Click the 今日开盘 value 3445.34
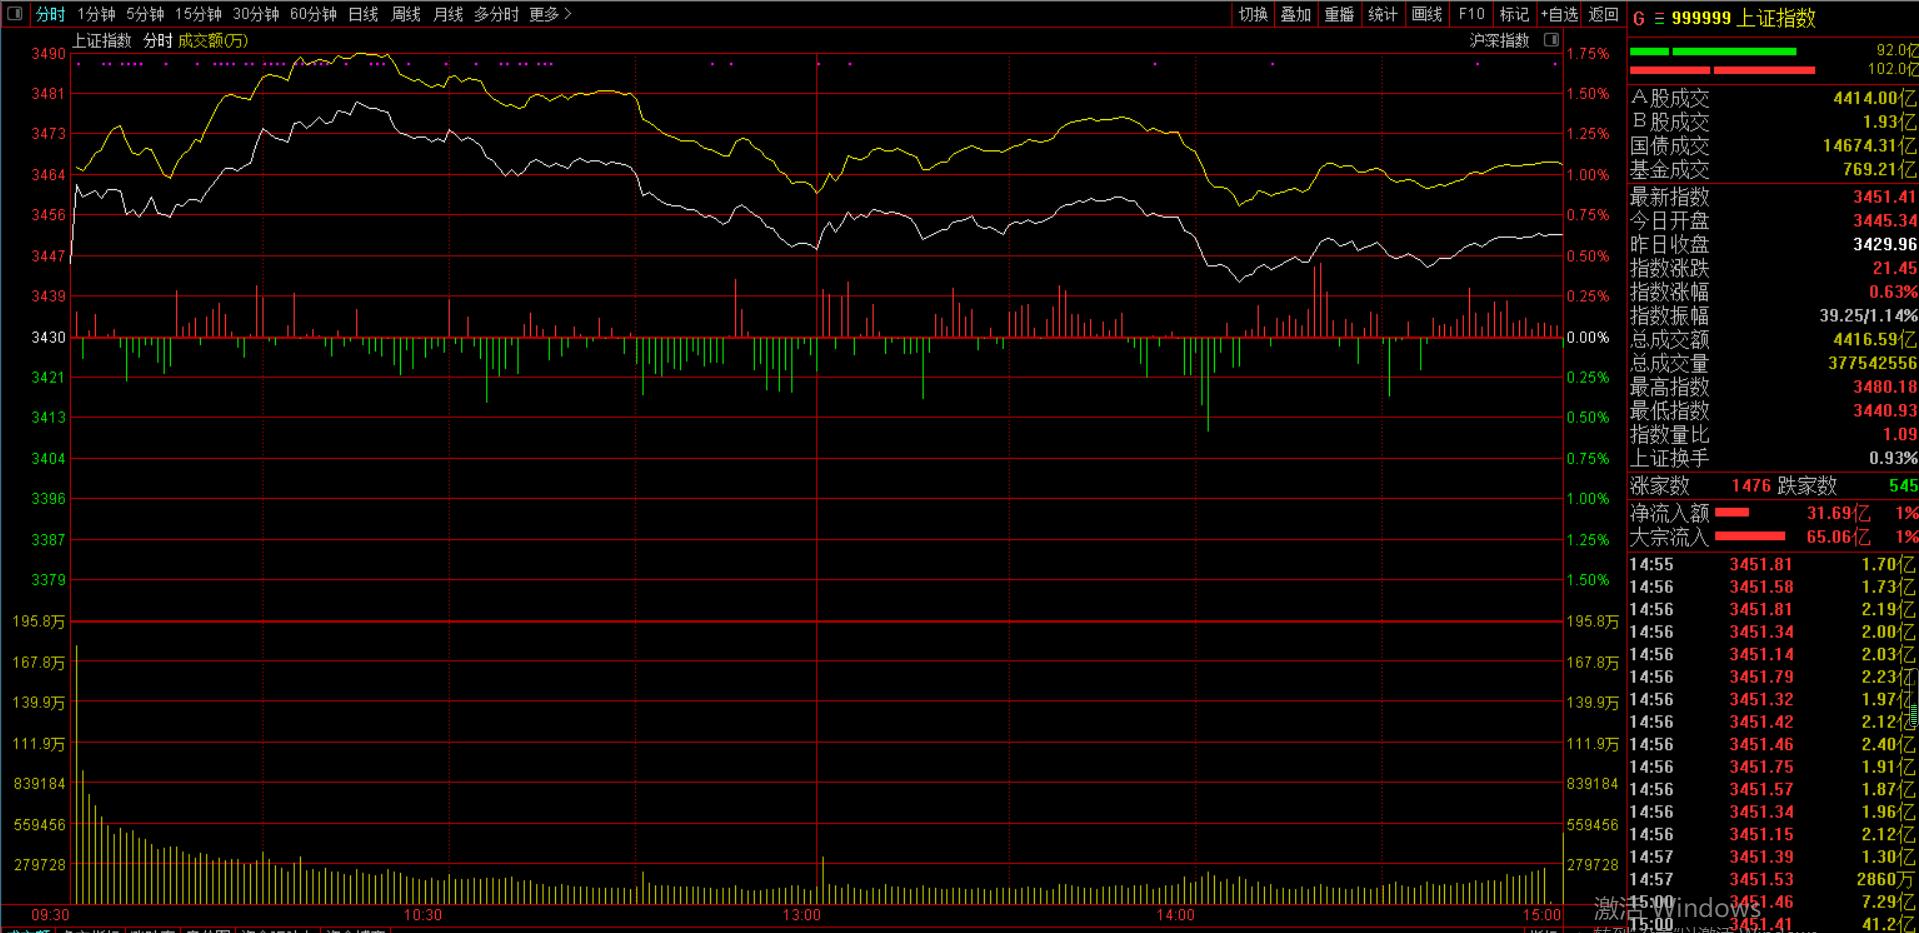The width and height of the screenshot is (1919, 933). (x=1884, y=221)
